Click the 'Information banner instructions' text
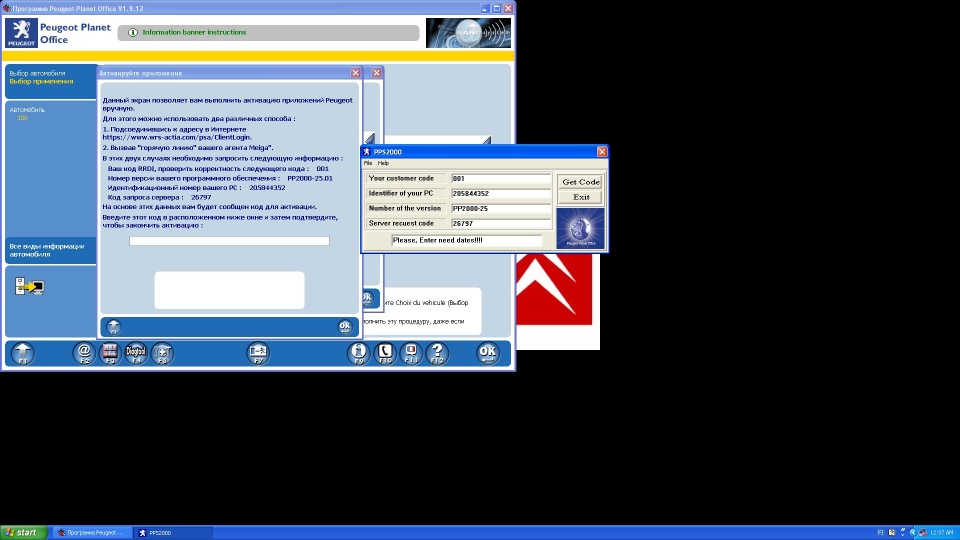The image size is (960, 540). (194, 32)
